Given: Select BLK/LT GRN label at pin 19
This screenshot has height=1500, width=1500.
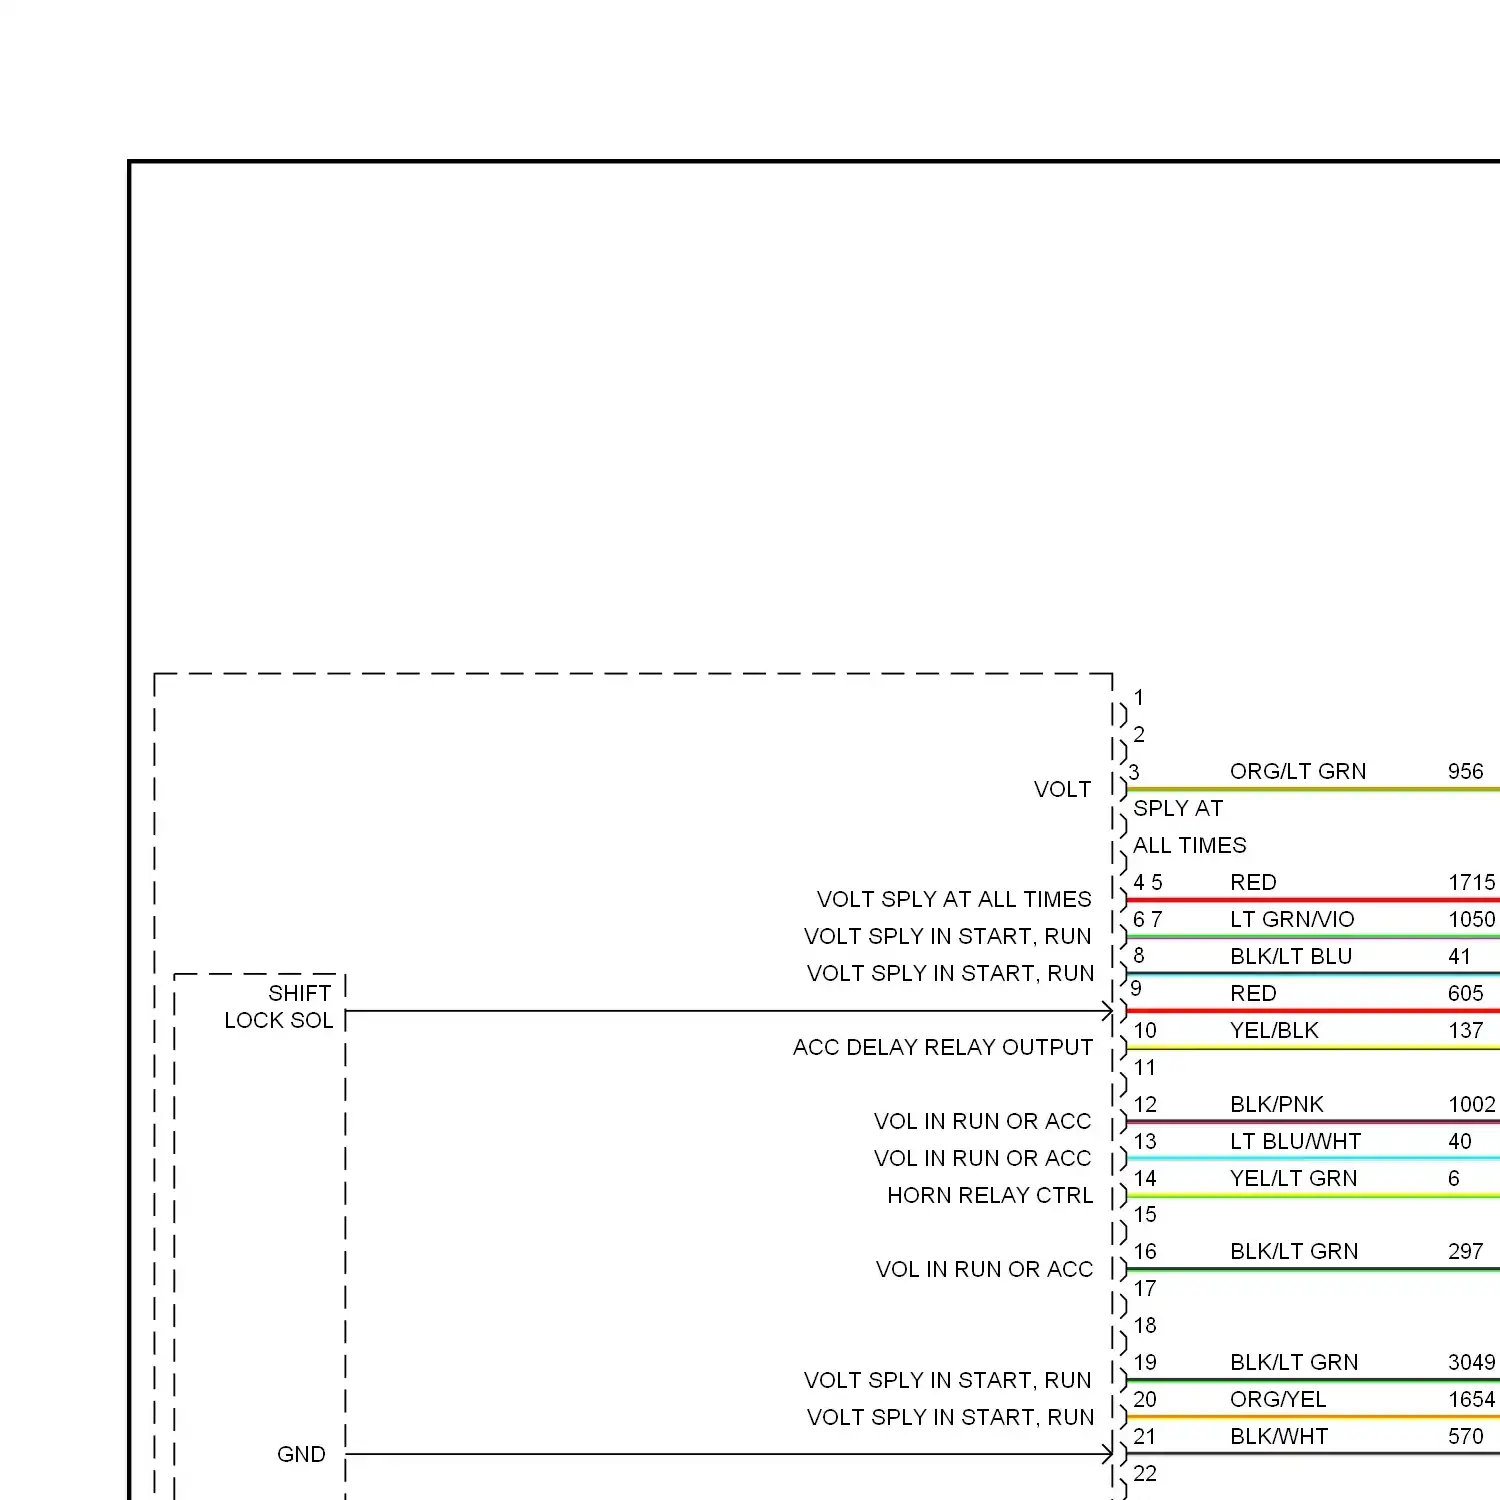Looking at the screenshot, I should (x=1294, y=1362).
